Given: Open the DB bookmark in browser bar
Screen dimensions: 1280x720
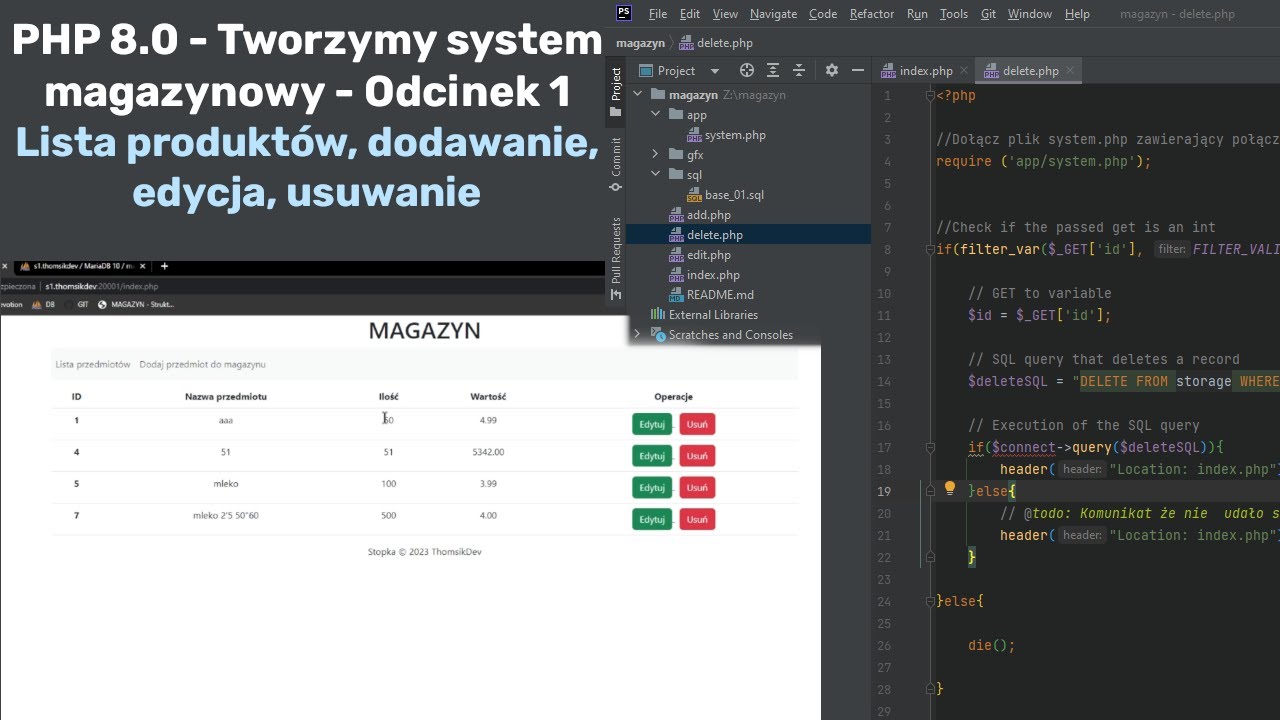Looking at the screenshot, I should click(43, 305).
